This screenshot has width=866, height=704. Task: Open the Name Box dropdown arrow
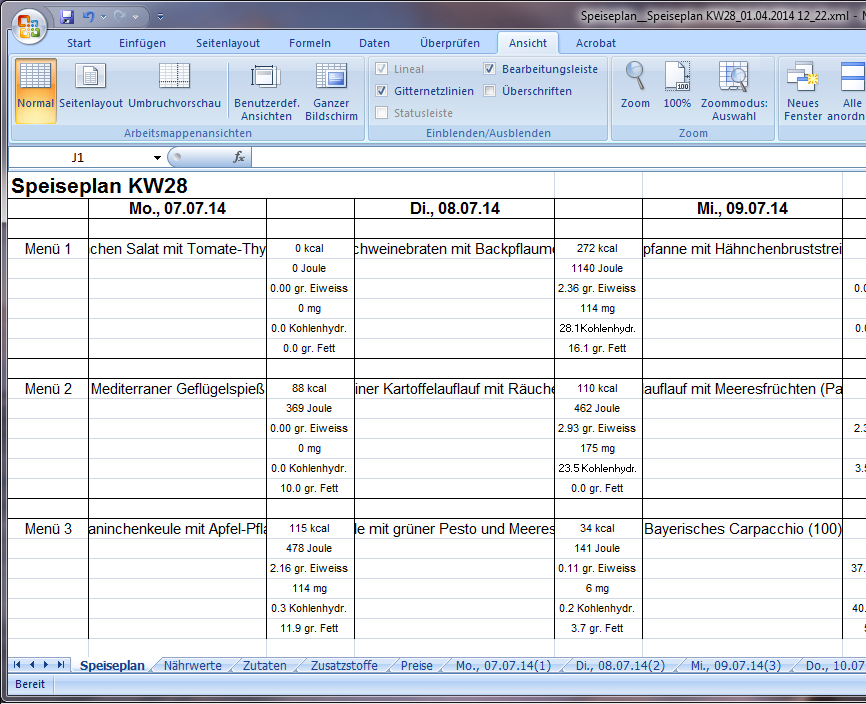click(157, 157)
